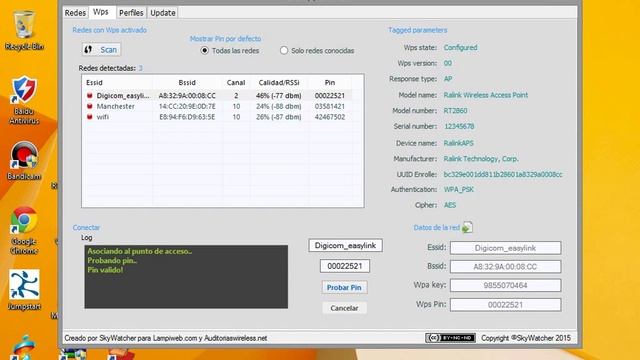Open Jumpstart desktop shortcut
This screenshot has height=360, width=640.
pos(24,290)
